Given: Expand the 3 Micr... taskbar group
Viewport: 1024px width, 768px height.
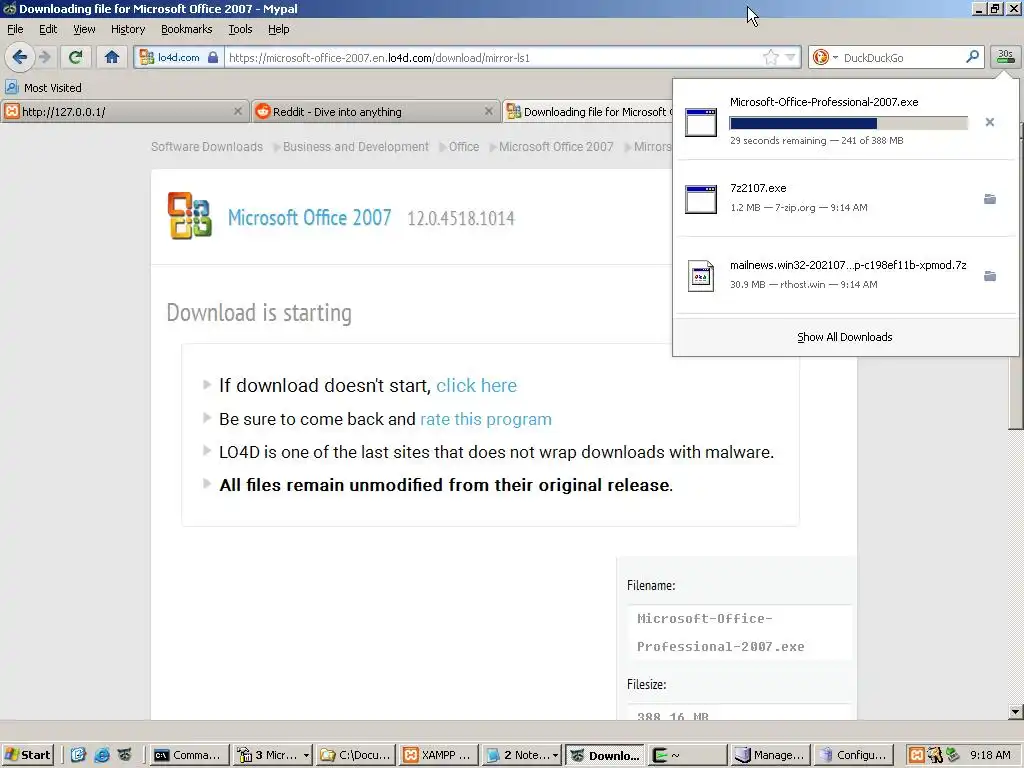Looking at the screenshot, I should (272, 755).
